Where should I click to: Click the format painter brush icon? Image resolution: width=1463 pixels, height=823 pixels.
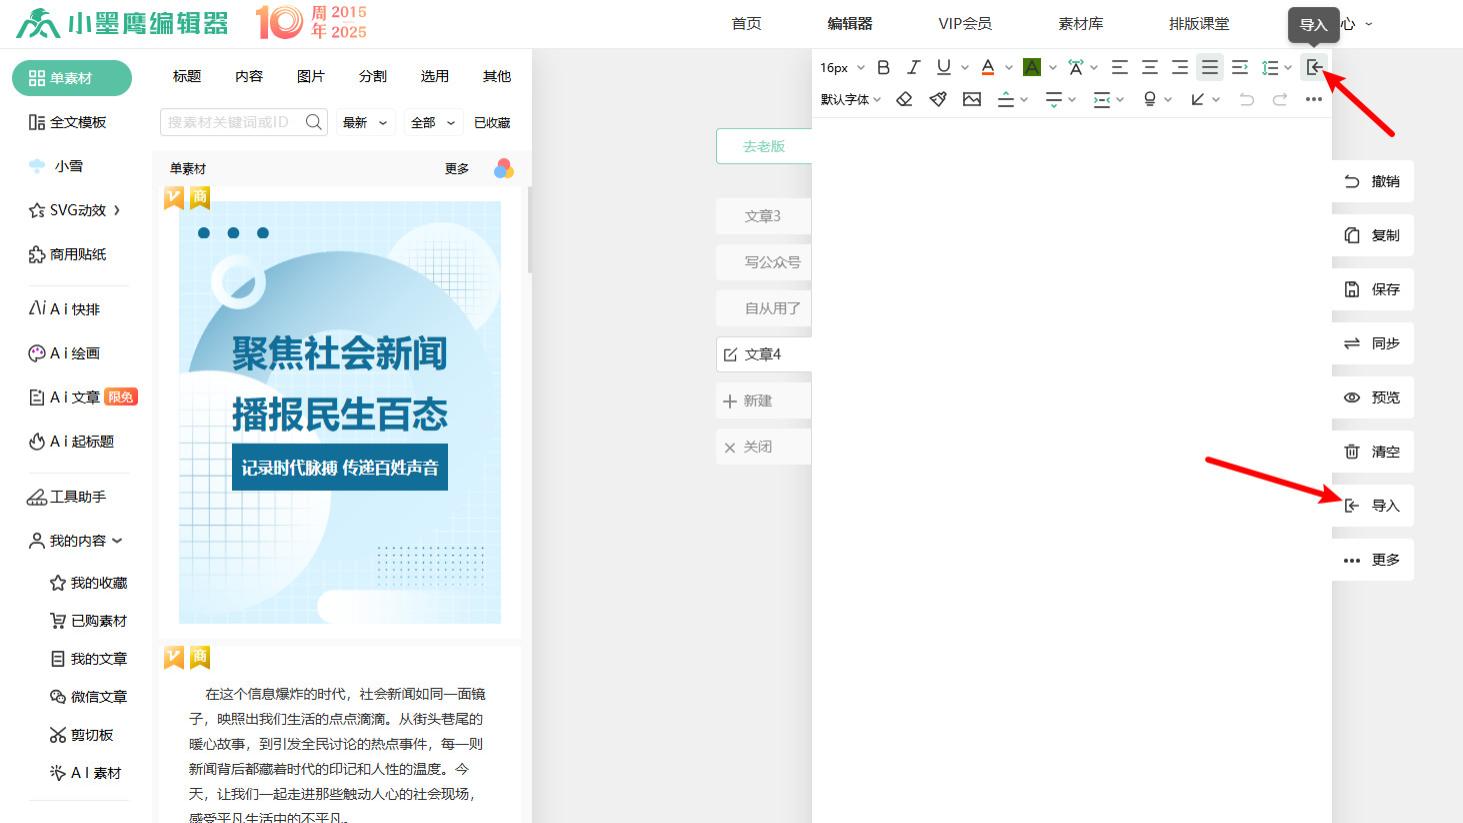click(x=937, y=99)
